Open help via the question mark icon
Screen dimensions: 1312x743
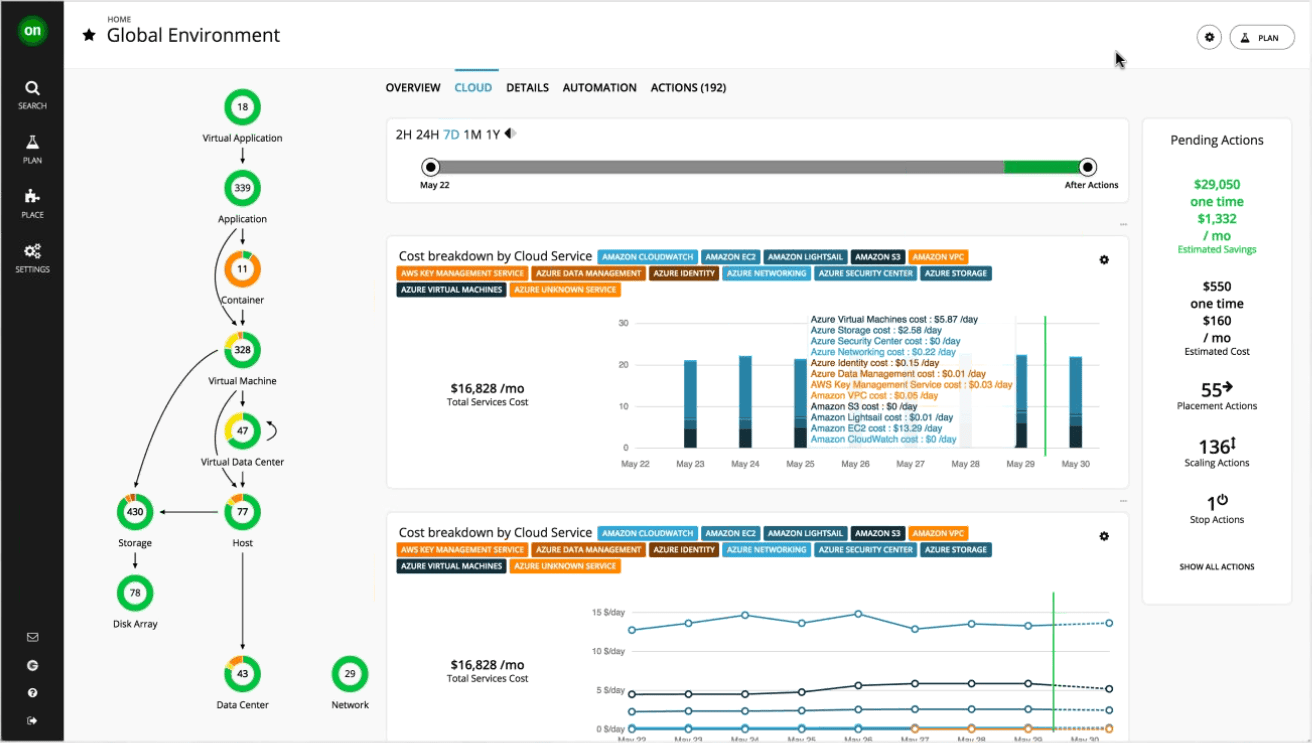[x=32, y=692]
